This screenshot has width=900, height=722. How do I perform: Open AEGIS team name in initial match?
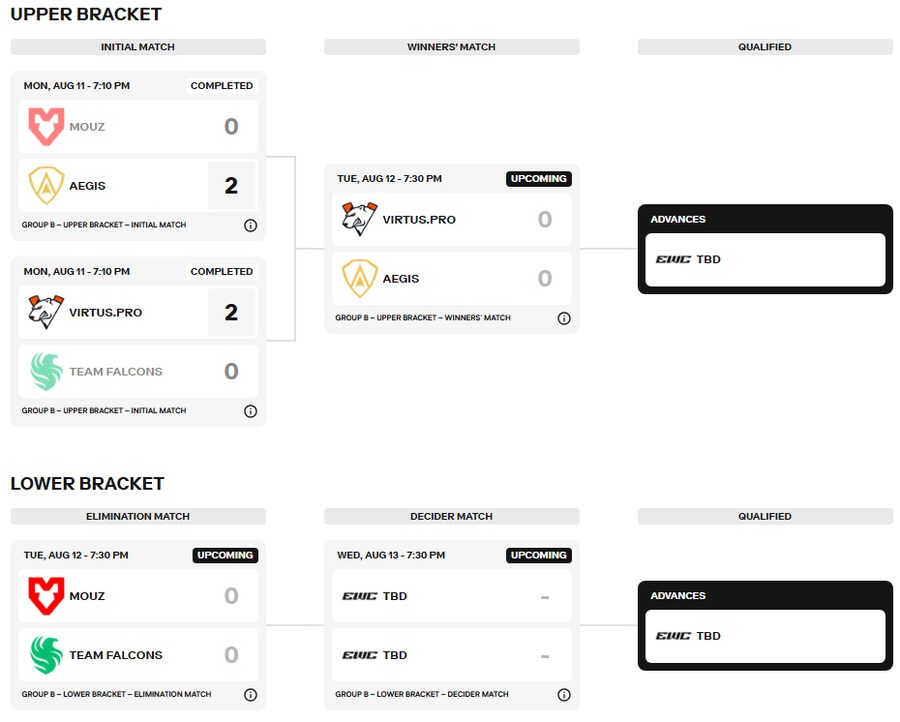coord(87,186)
